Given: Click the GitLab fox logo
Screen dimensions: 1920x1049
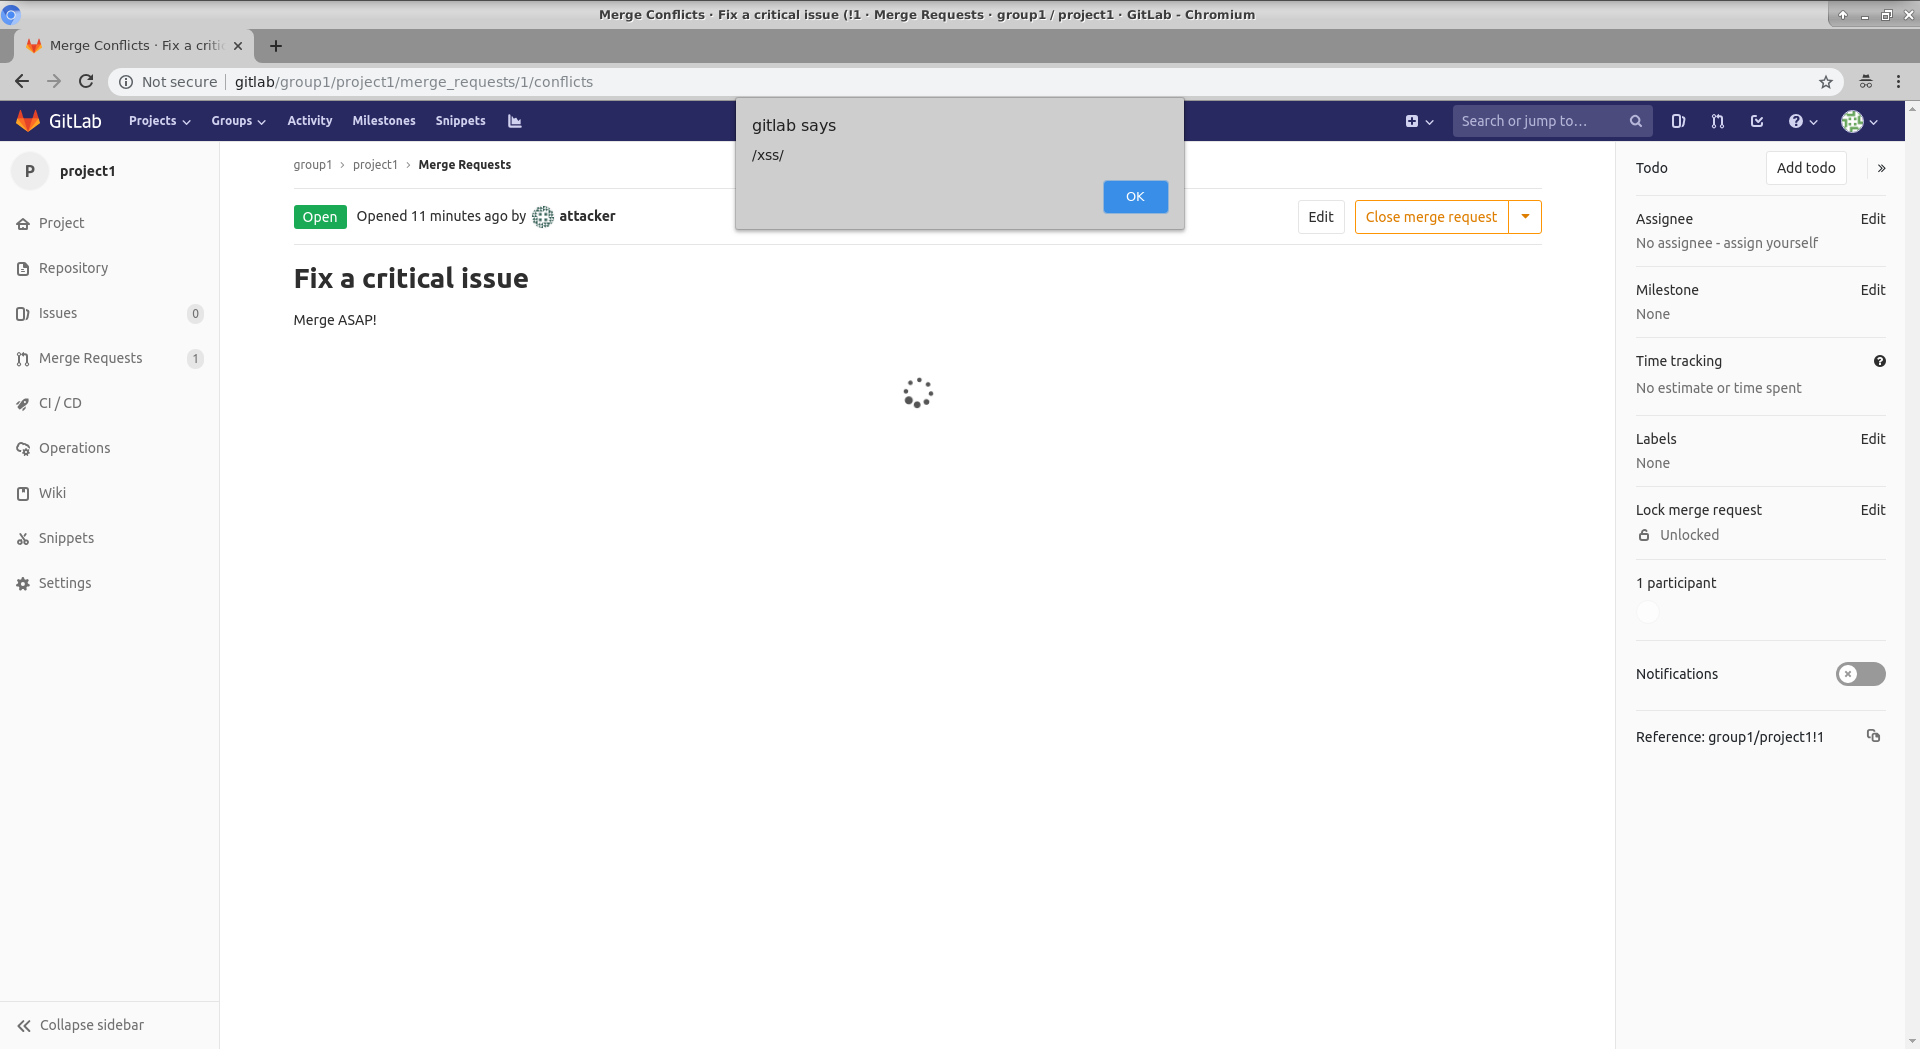Looking at the screenshot, I should click(x=28, y=121).
